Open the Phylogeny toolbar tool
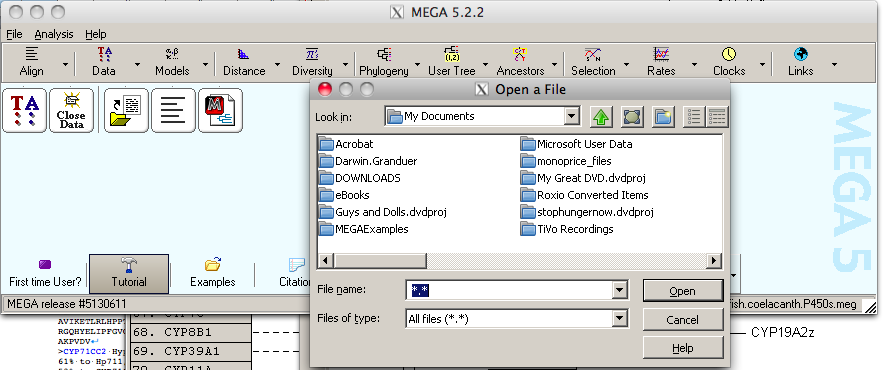This screenshot has height=370, width=883. [x=384, y=62]
